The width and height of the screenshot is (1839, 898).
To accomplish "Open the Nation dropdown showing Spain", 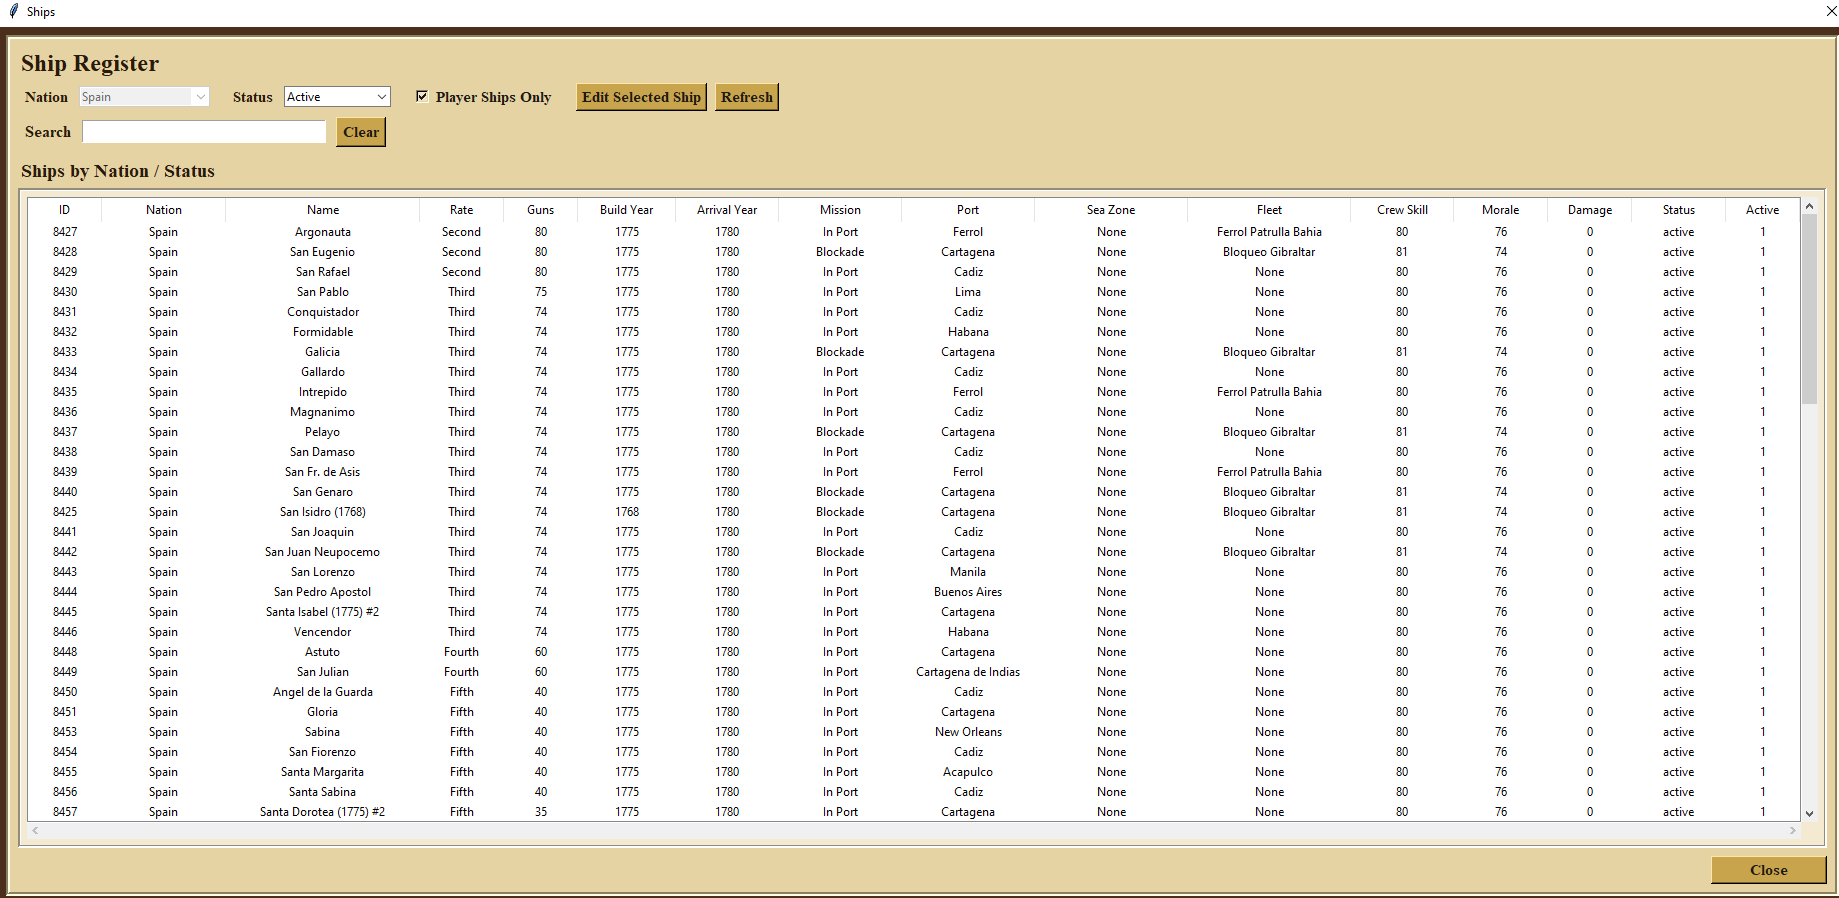I will pos(144,97).
